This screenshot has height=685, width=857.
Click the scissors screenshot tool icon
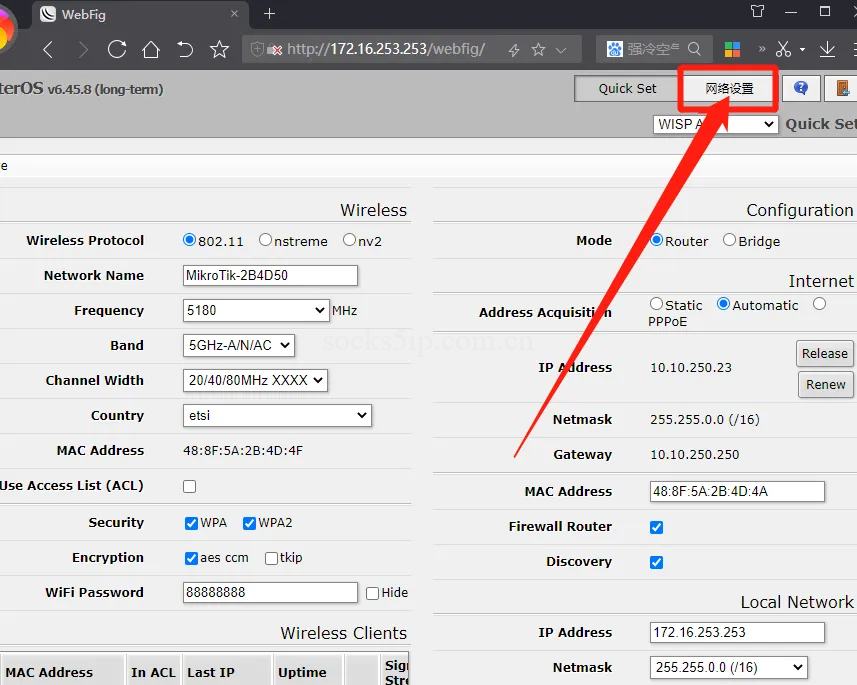(x=783, y=50)
